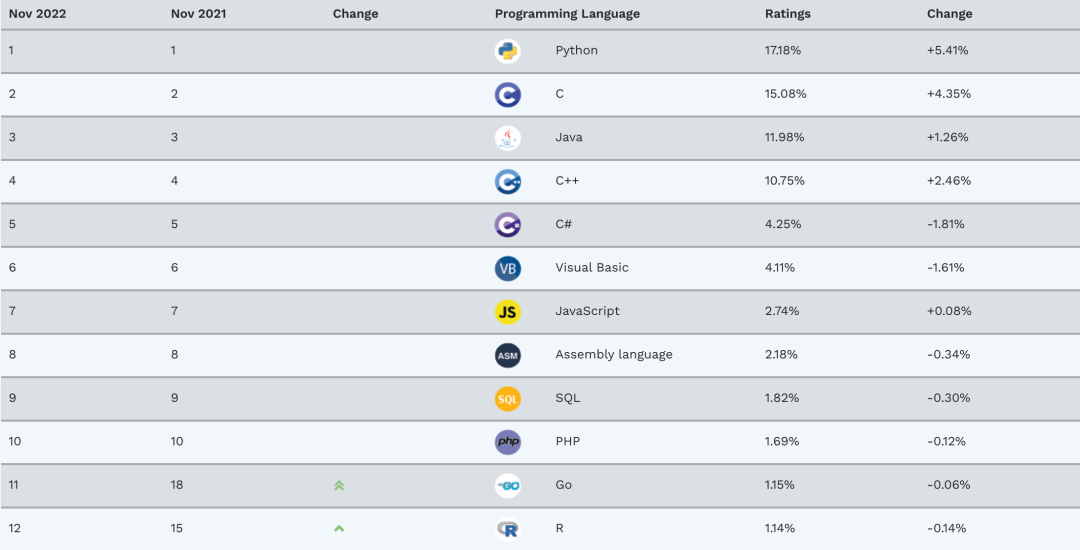The width and height of the screenshot is (1080, 550).
Task: Click the R language logo icon
Action: tap(507, 529)
